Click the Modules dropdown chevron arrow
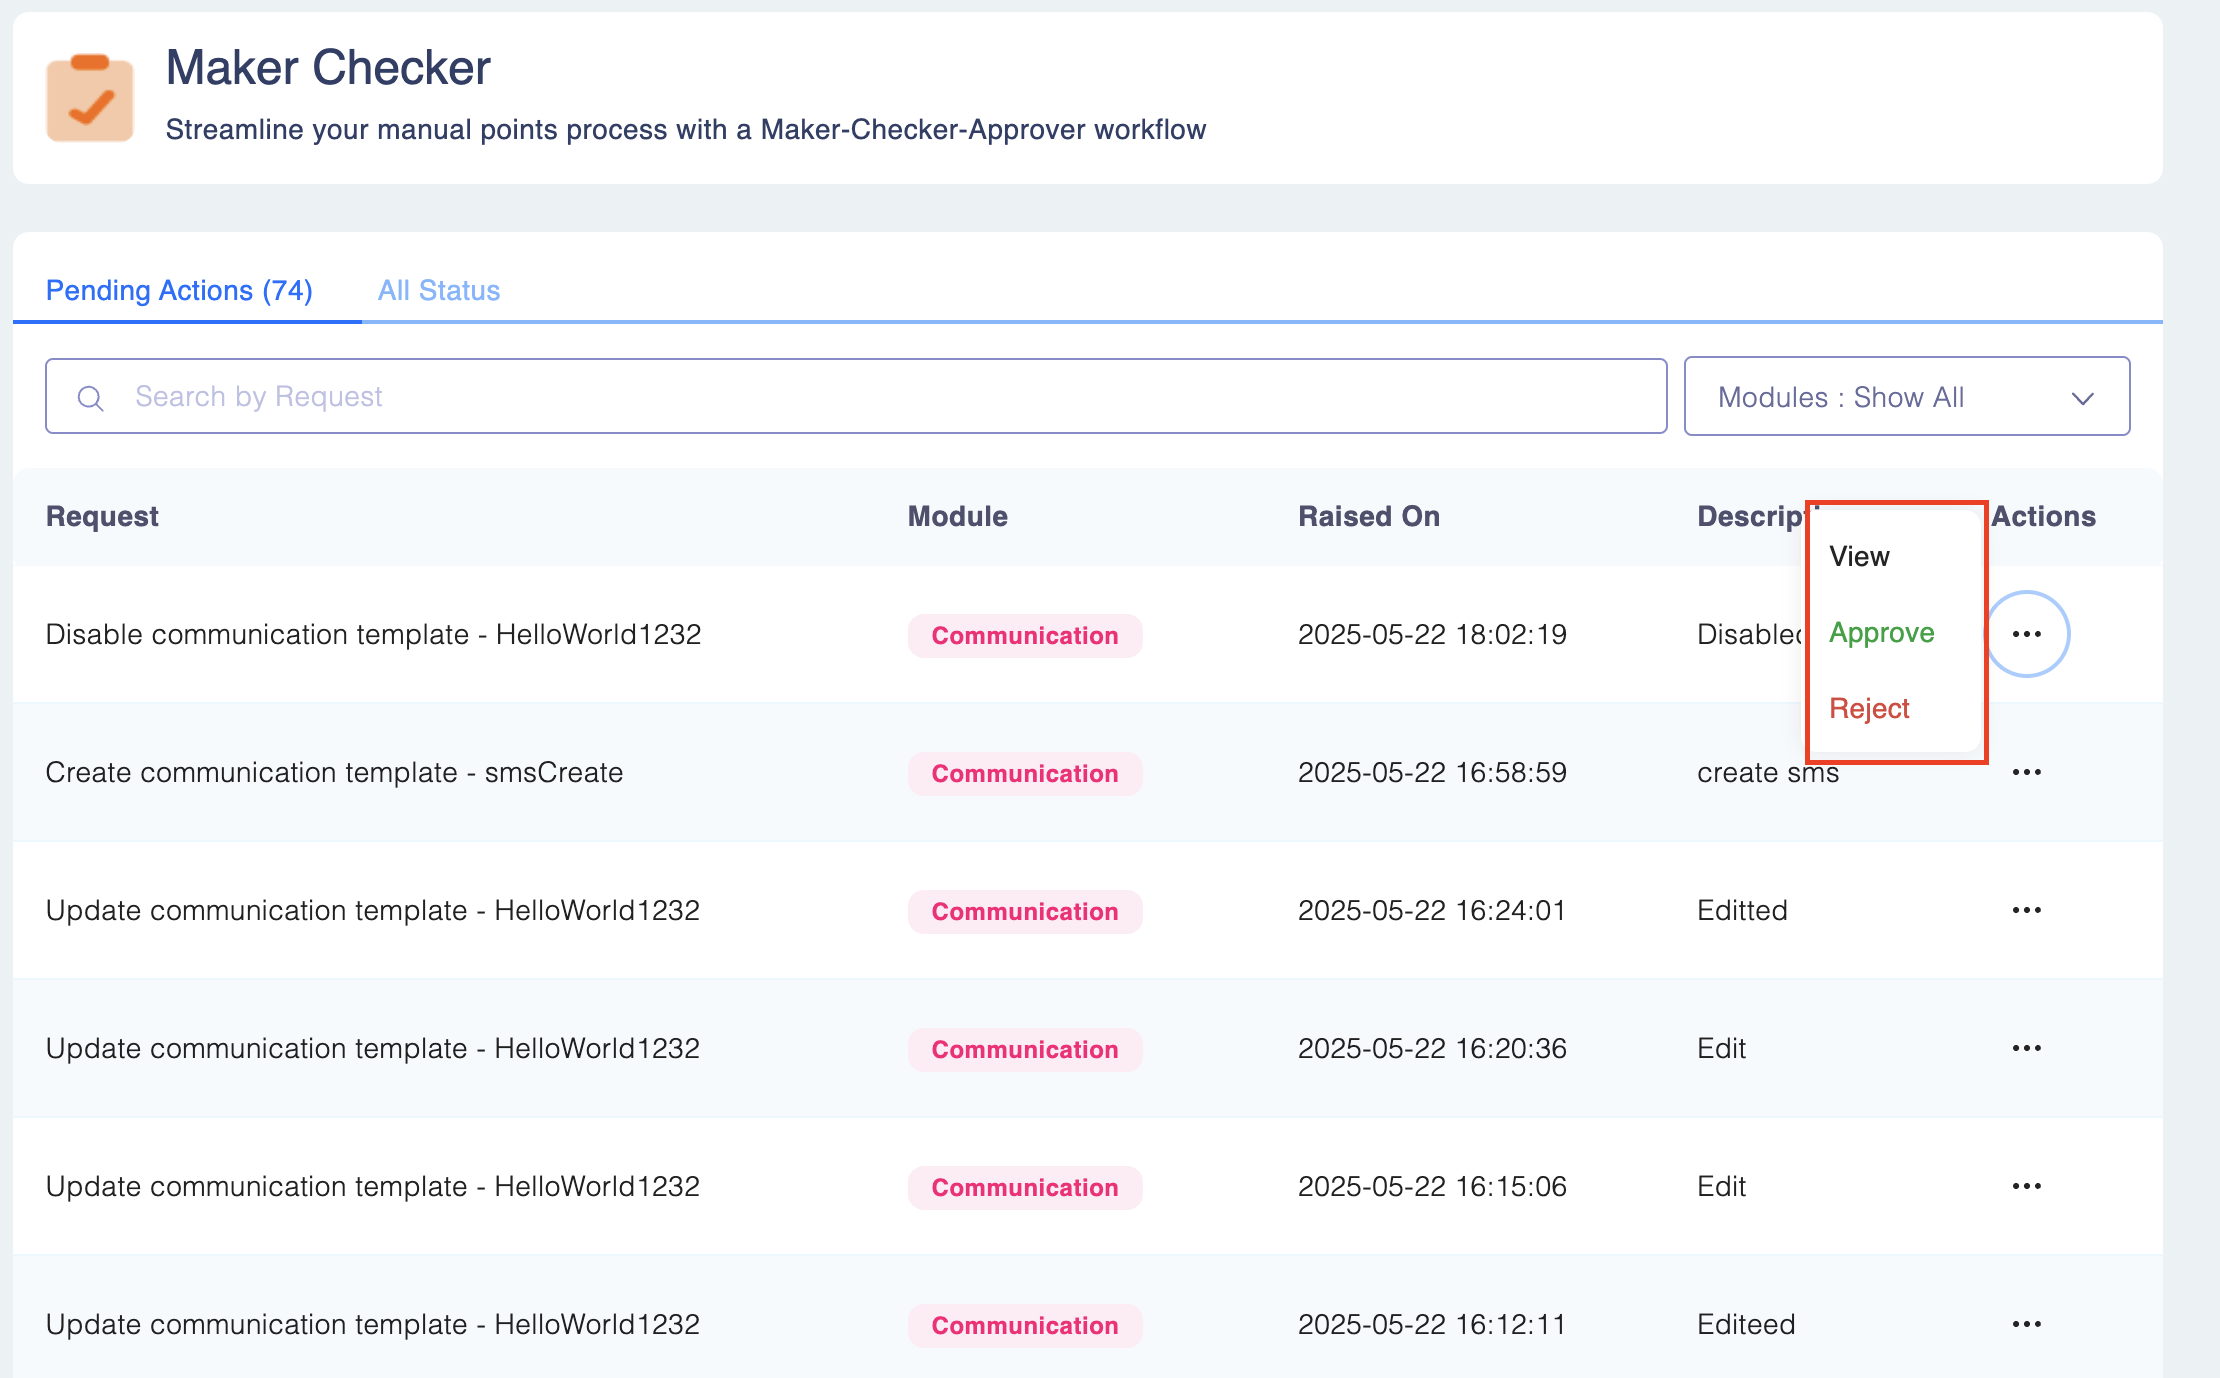Image resolution: width=2220 pixels, height=1378 pixels. click(2082, 398)
